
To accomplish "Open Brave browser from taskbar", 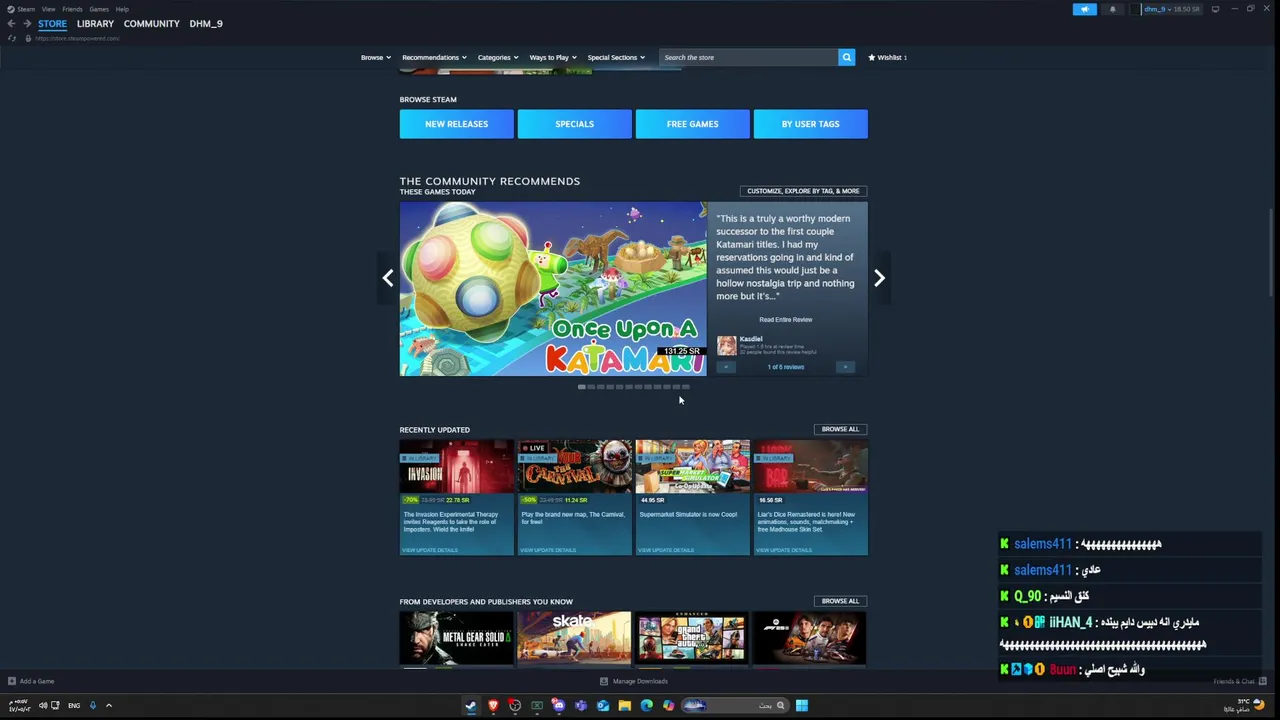I will click(x=493, y=705).
